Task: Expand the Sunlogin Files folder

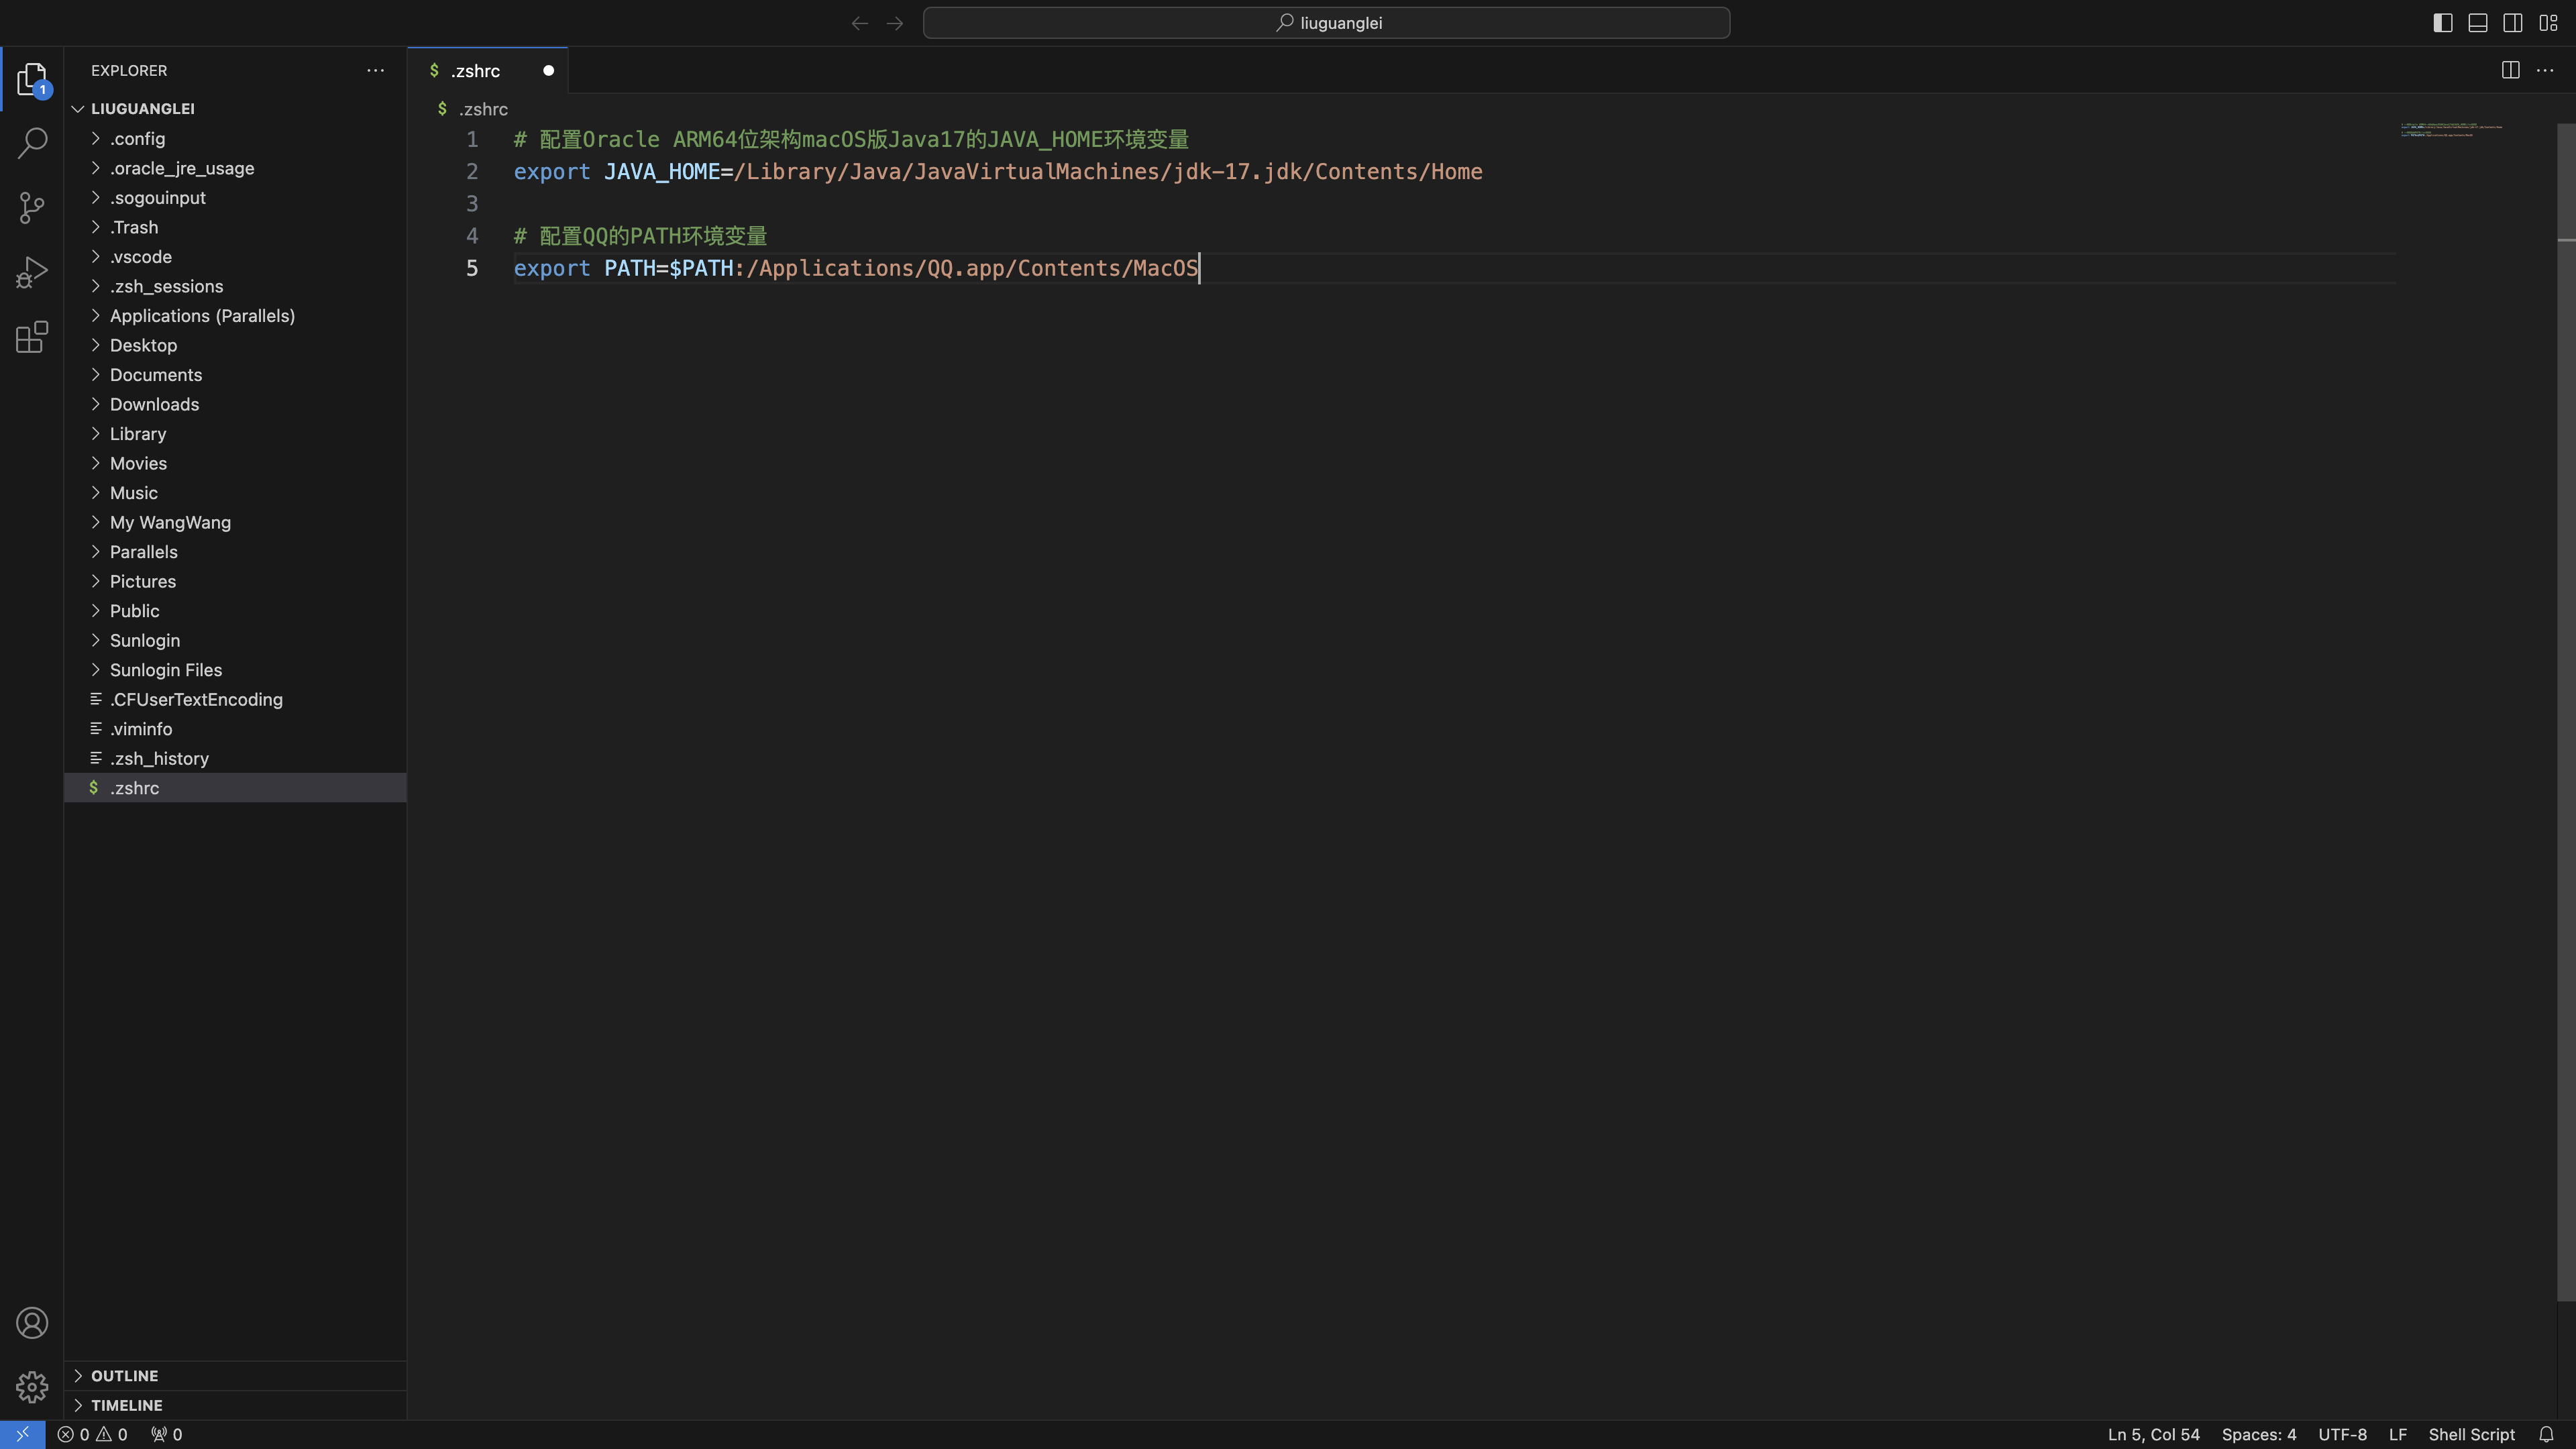Action: (235, 669)
